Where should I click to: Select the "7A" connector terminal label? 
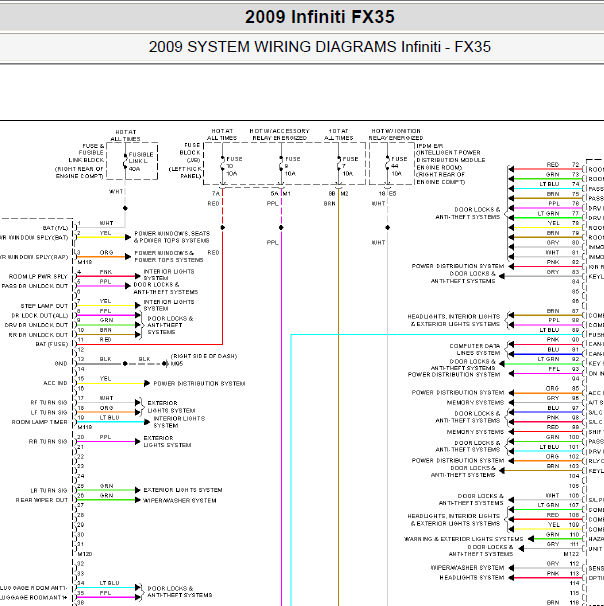216,193
